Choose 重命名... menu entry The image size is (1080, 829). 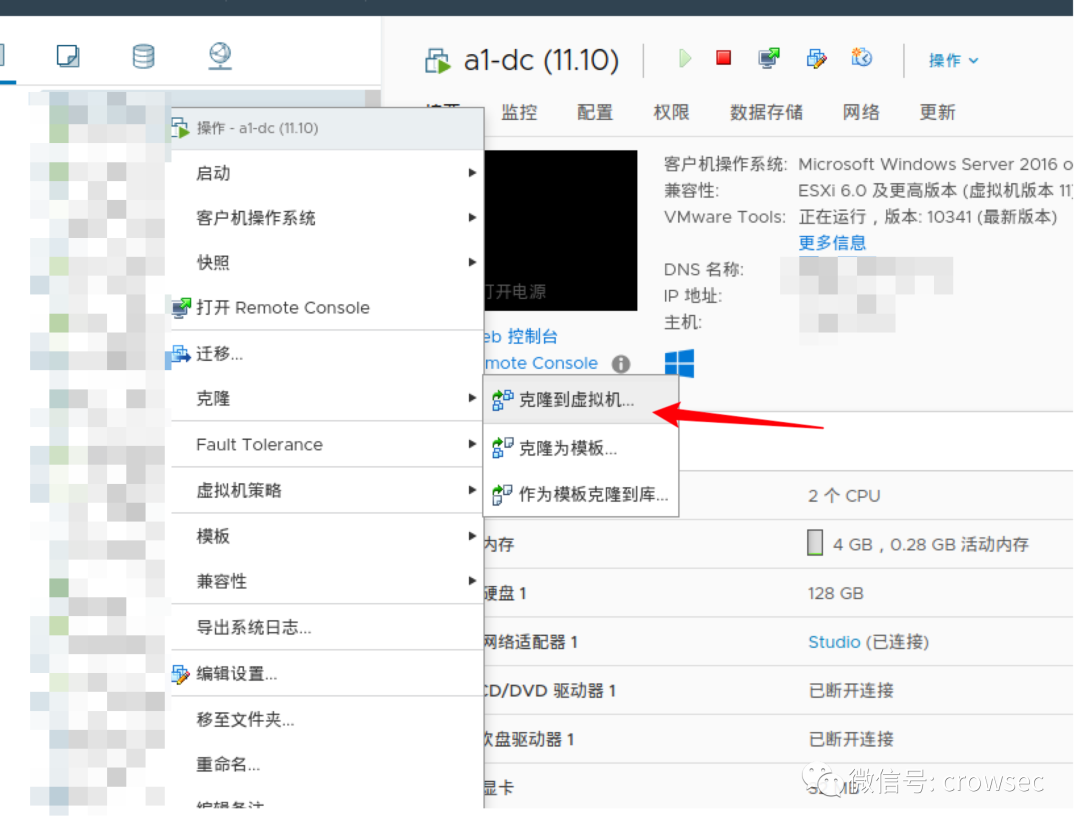327,764
